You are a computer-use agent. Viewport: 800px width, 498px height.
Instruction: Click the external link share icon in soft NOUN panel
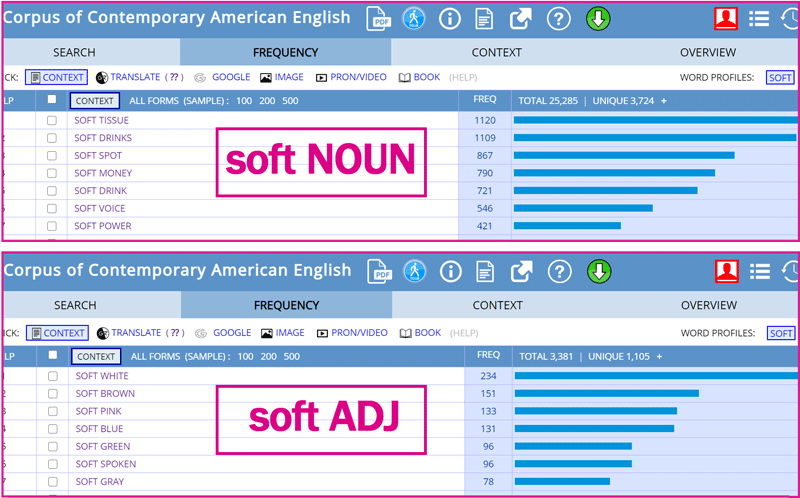521,18
